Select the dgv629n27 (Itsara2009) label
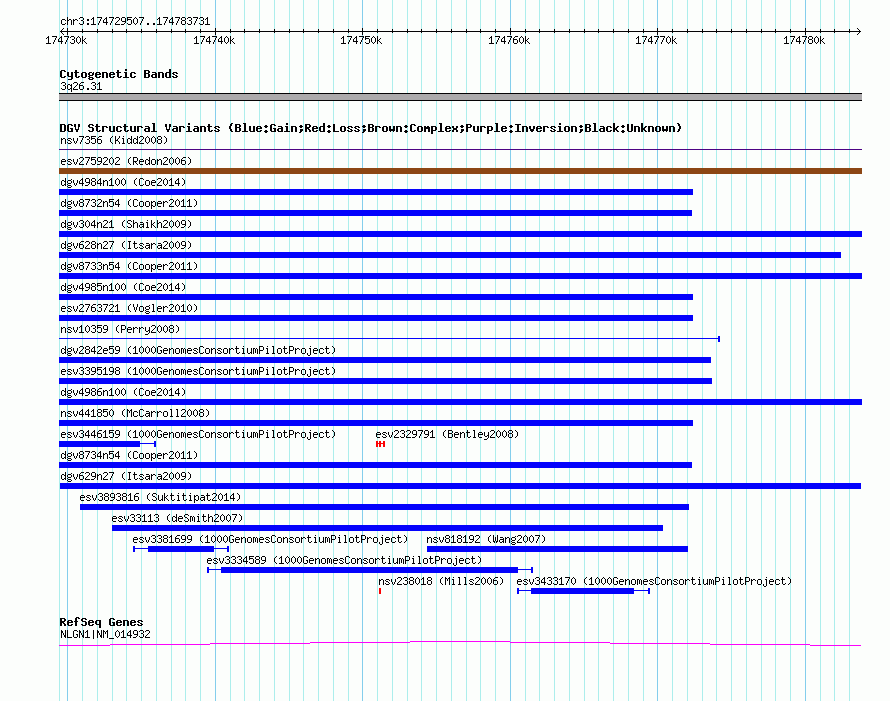 point(126,476)
